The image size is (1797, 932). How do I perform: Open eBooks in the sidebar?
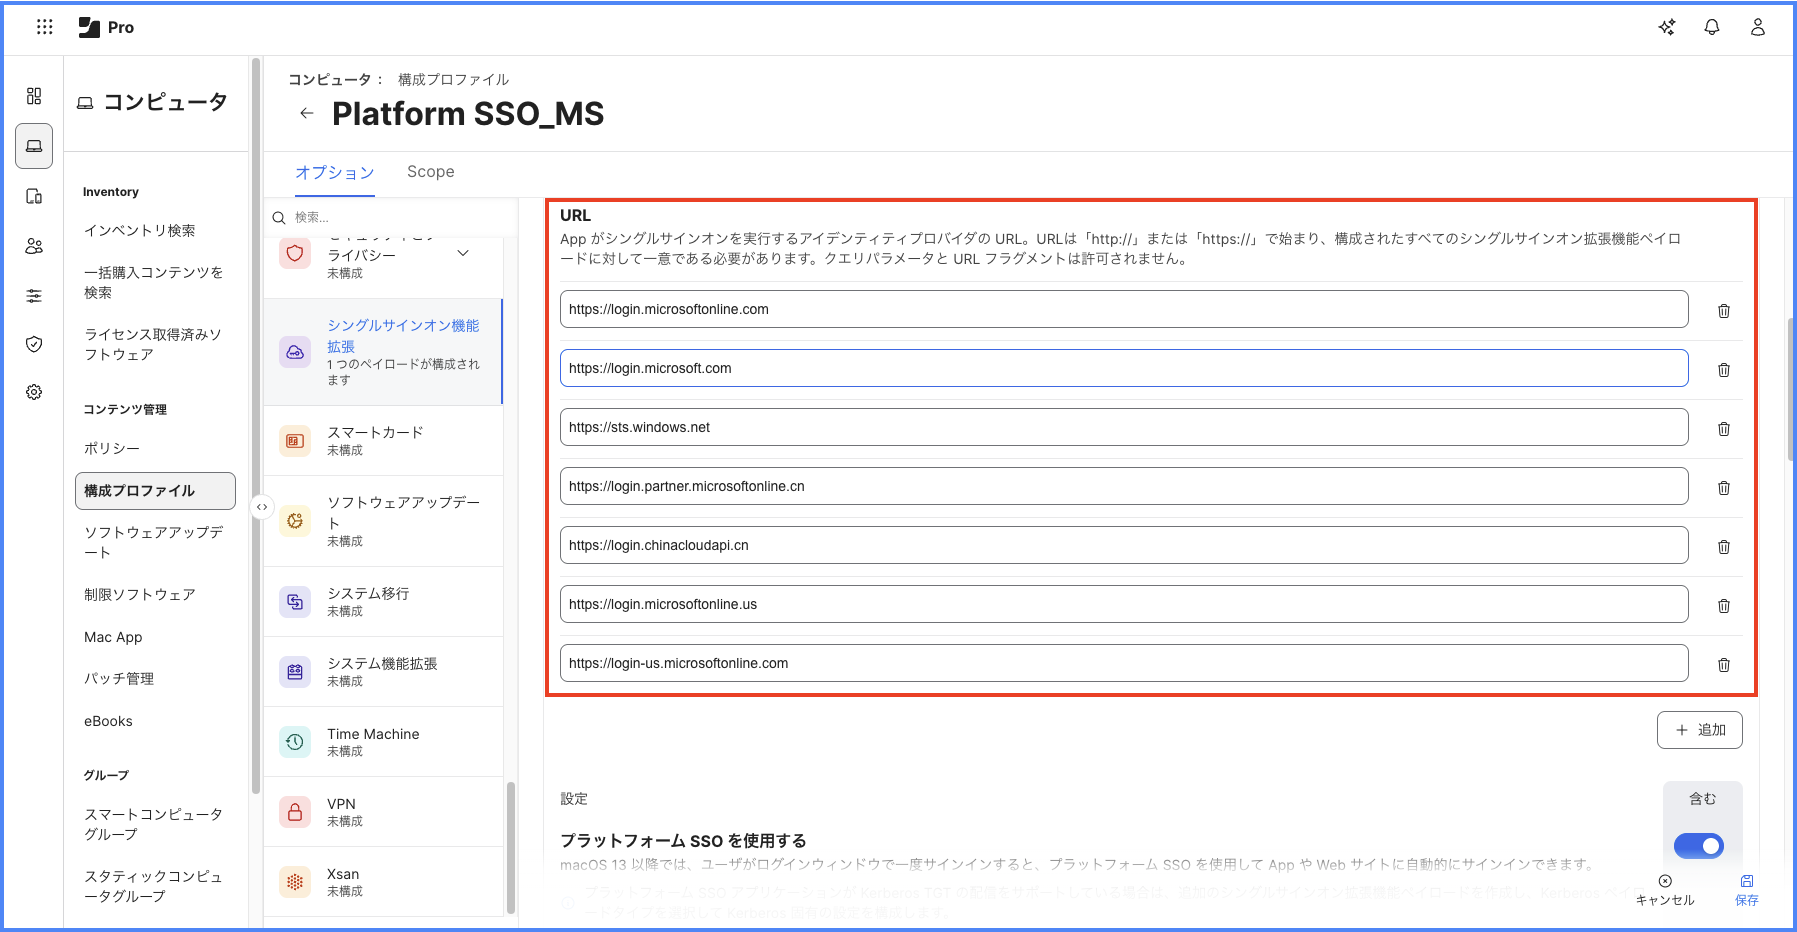108,721
